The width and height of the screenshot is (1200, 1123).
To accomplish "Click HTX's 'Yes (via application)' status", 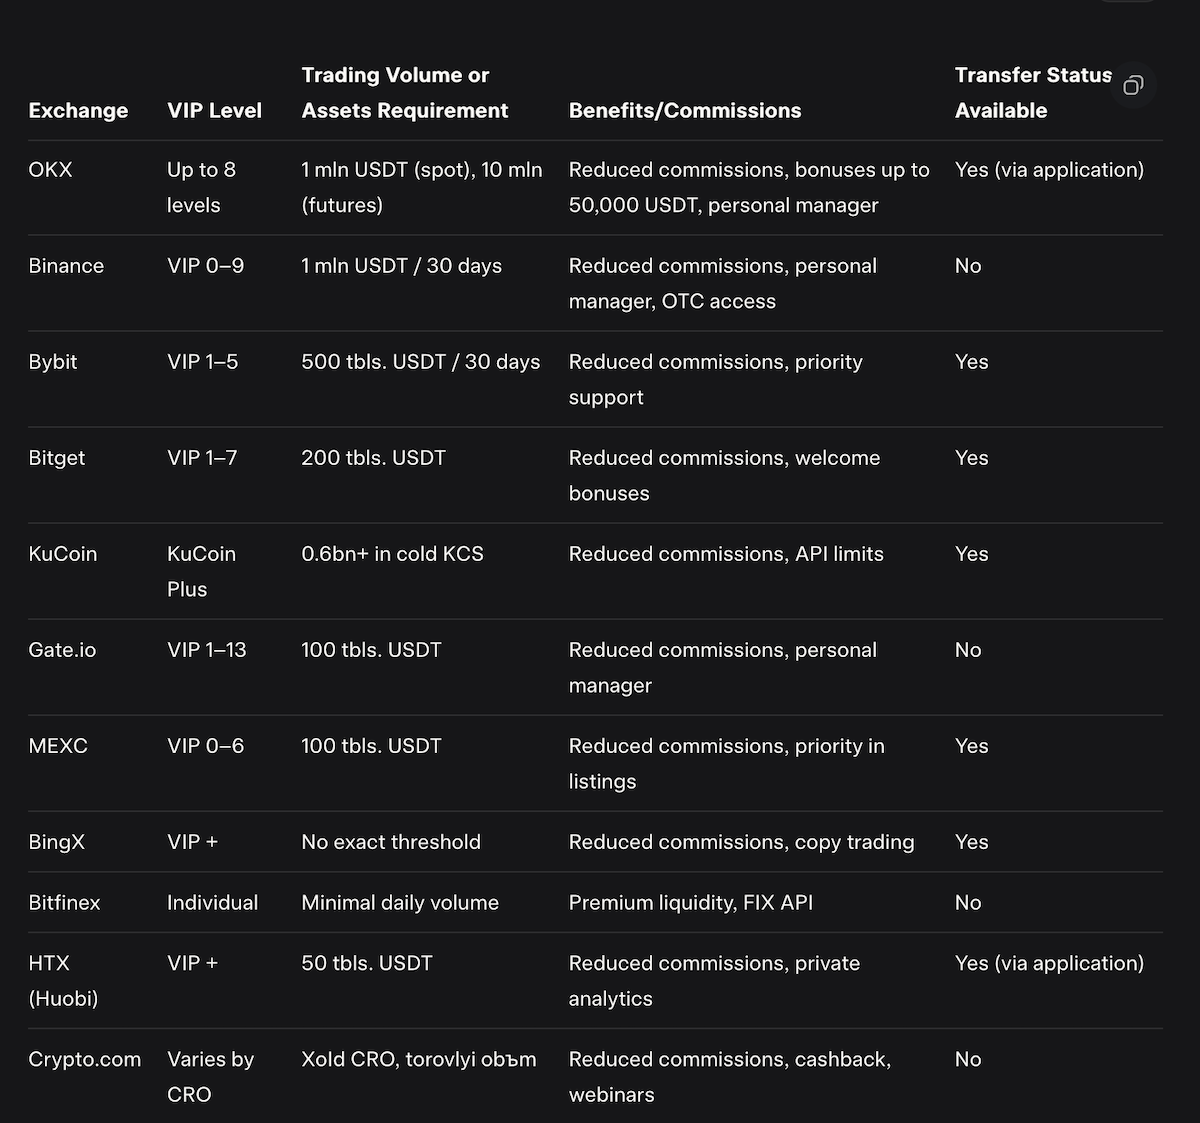I will click(1049, 963).
